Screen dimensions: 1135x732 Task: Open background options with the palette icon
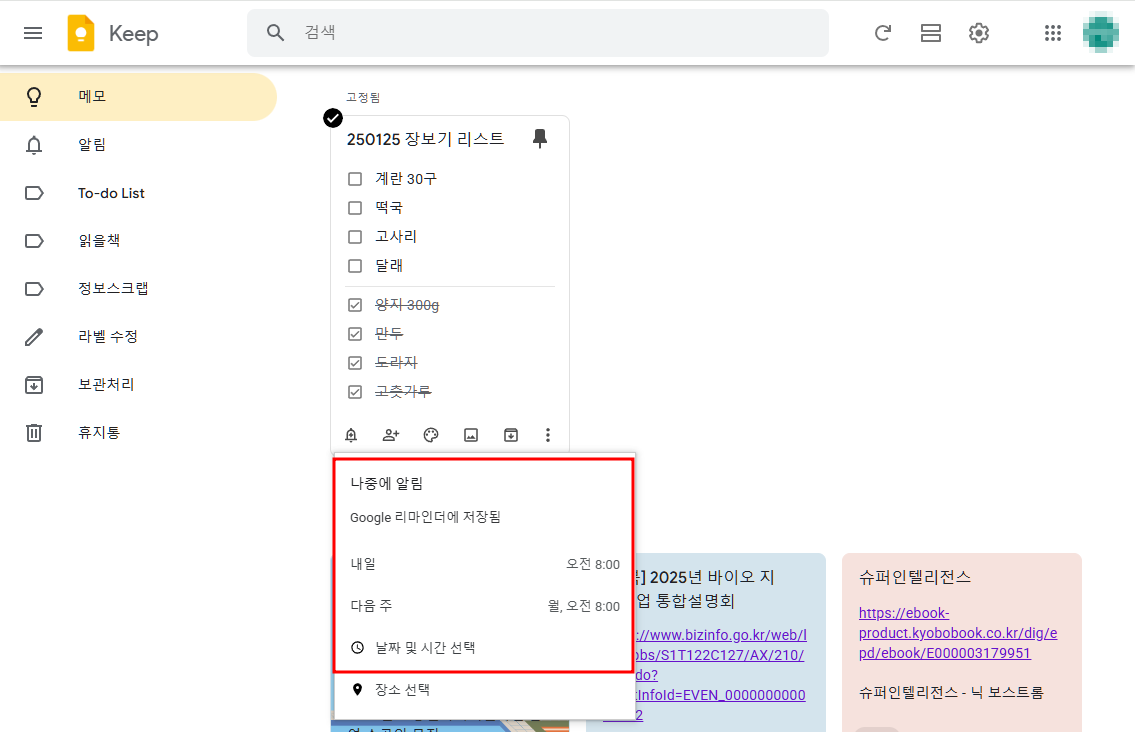coord(430,435)
